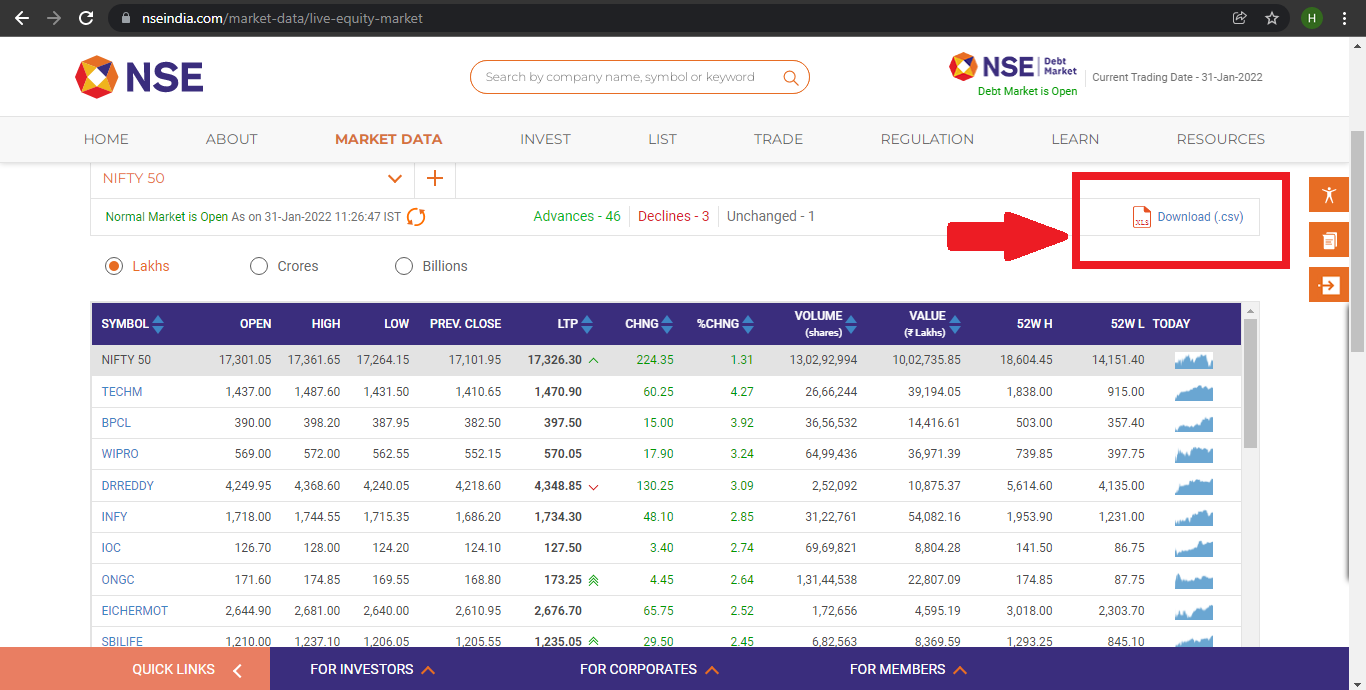Open the RESOURCES menu

pos(1220,139)
